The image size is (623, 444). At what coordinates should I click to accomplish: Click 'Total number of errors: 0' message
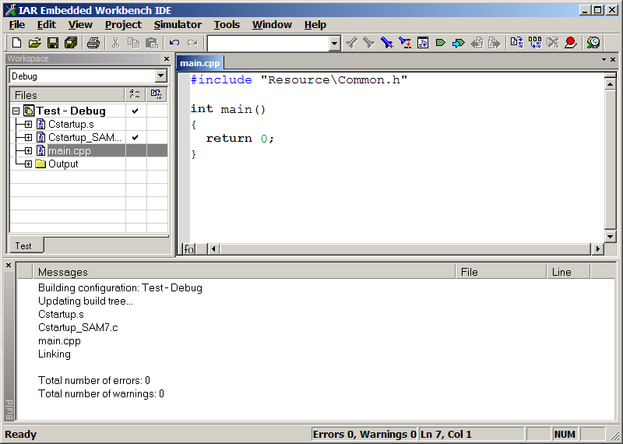tap(94, 380)
